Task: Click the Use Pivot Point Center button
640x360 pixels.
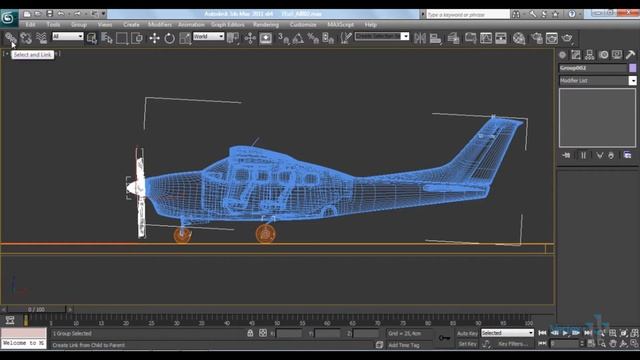Action: pyautogui.click(x=233, y=38)
